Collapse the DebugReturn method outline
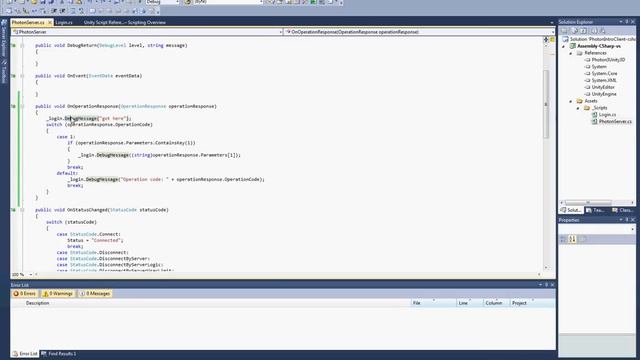The image size is (640, 360). click(x=22, y=46)
